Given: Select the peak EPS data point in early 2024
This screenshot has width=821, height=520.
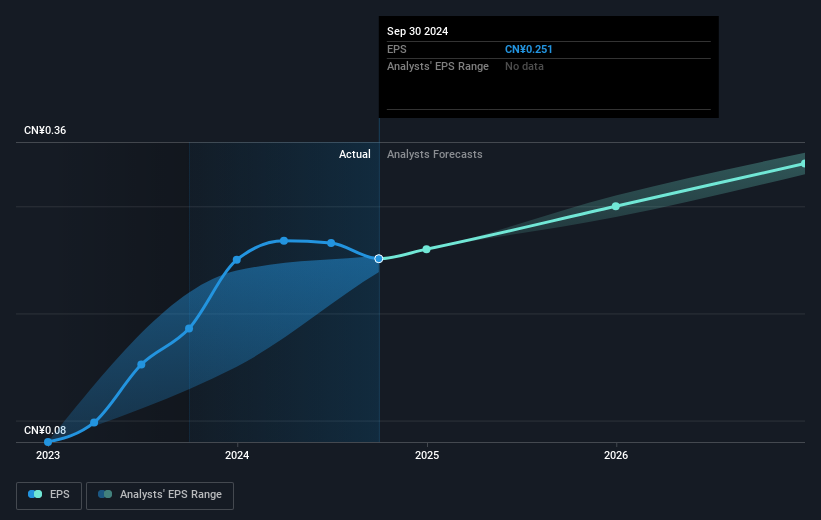Looking at the screenshot, I should (x=284, y=241).
